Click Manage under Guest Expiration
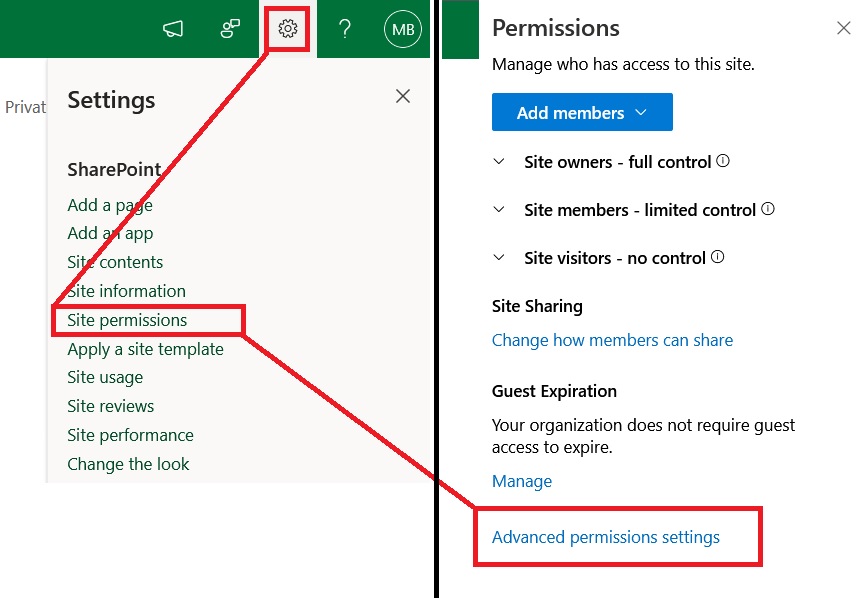Screen dimensions: 862x598 (521, 481)
